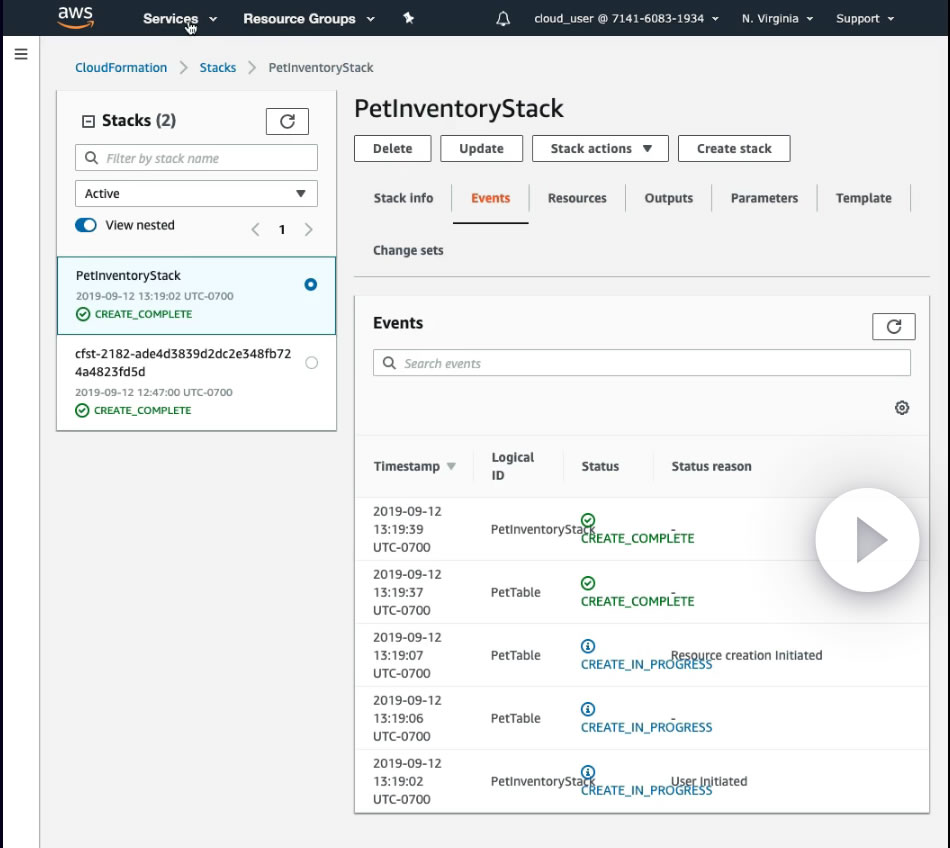Click the Create stack button
The width and height of the screenshot is (950, 848).
click(734, 148)
